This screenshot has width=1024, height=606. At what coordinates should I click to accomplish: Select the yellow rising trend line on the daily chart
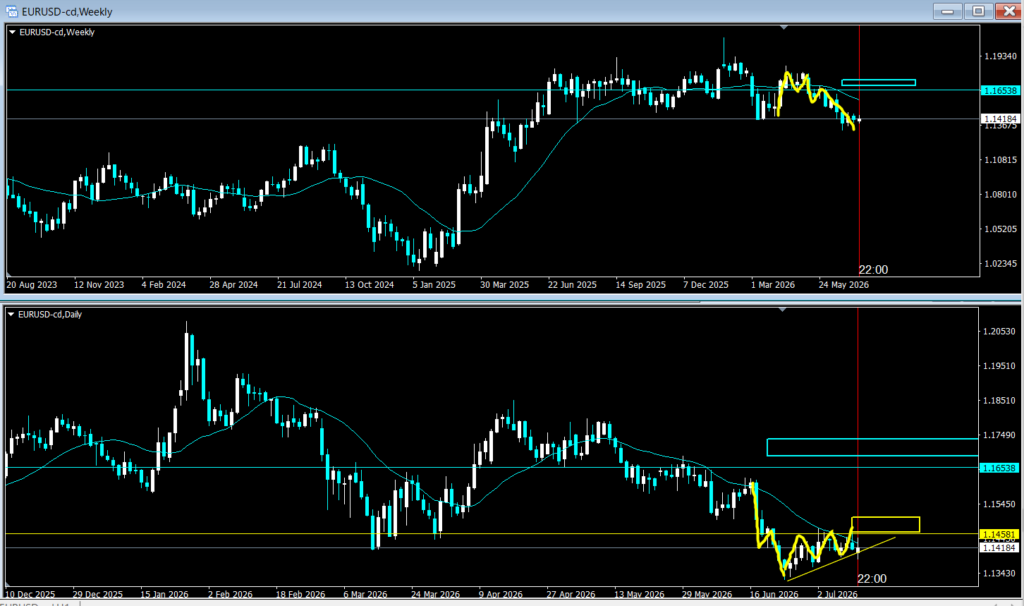(x=841, y=559)
